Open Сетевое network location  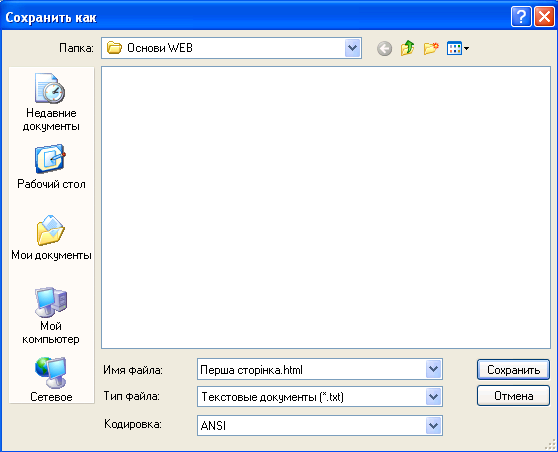pos(51,379)
